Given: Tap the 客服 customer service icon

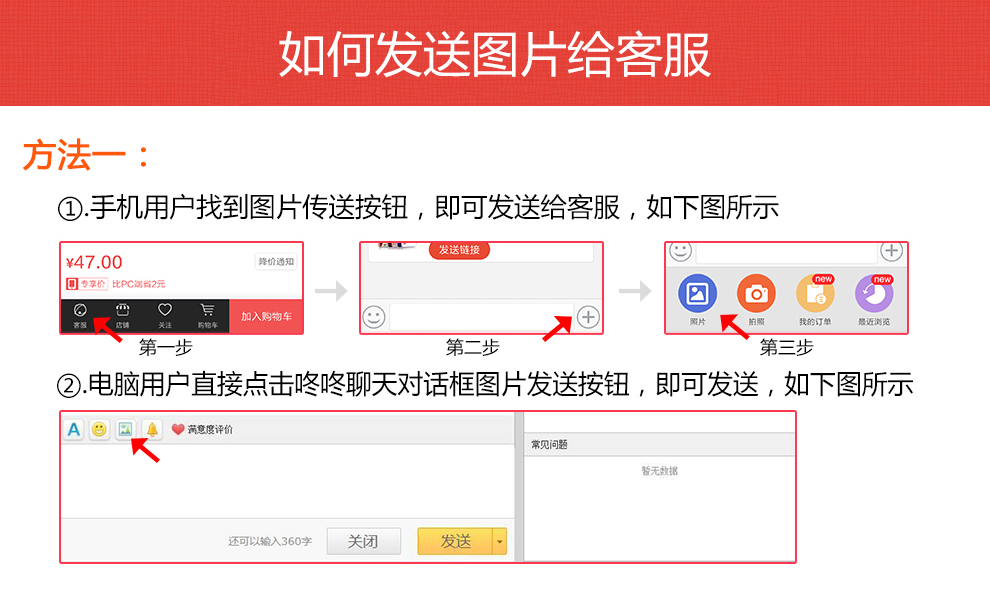Looking at the screenshot, I should [x=80, y=314].
